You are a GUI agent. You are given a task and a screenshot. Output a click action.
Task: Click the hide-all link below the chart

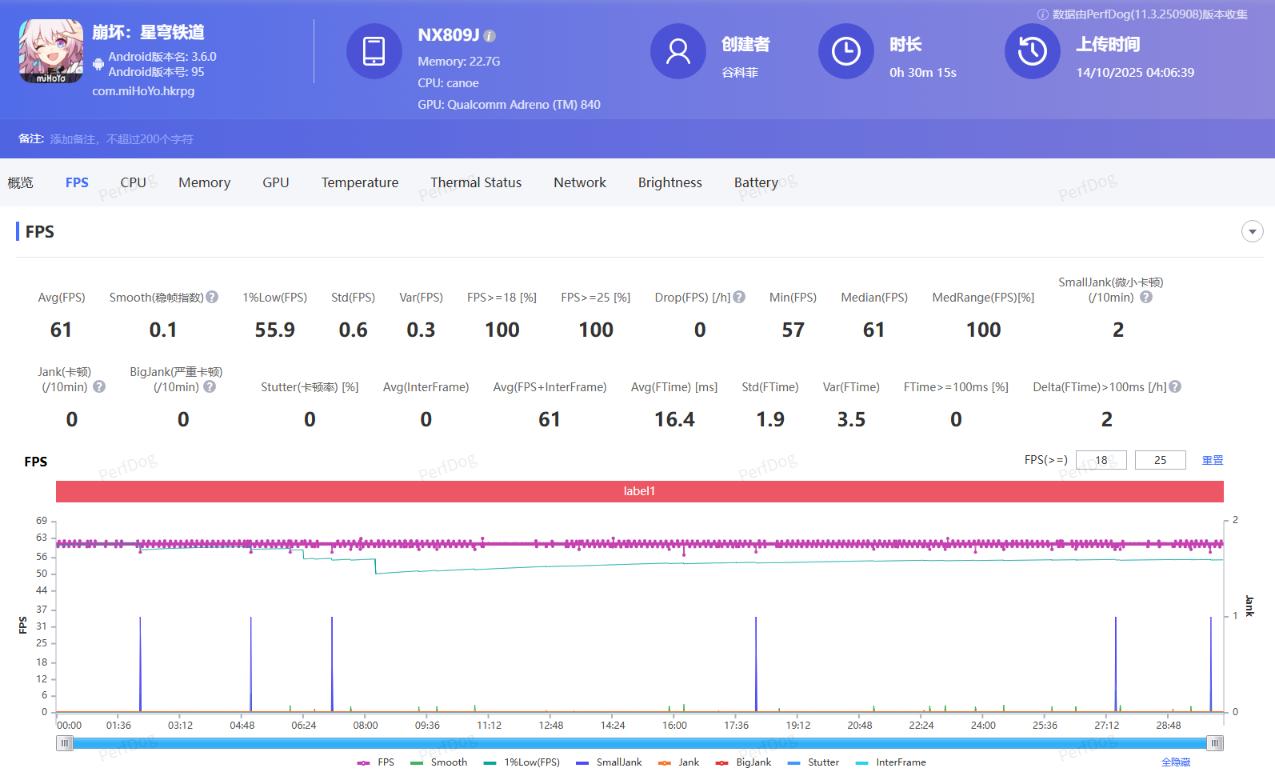1175,762
